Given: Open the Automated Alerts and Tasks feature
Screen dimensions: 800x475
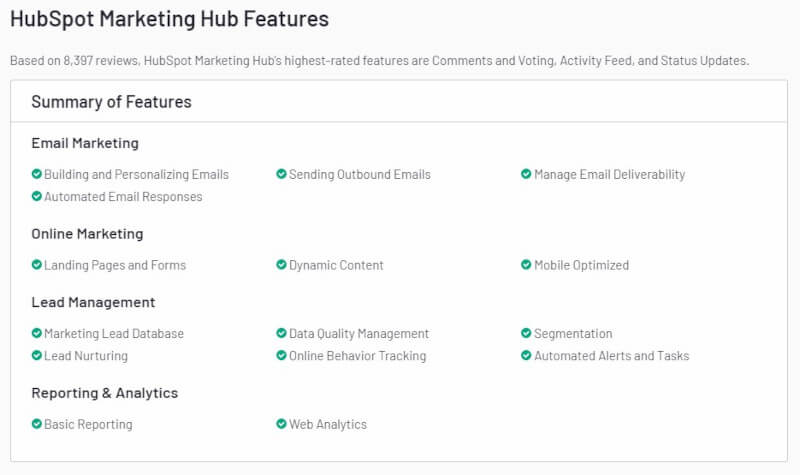Looking at the screenshot, I should pos(611,356).
